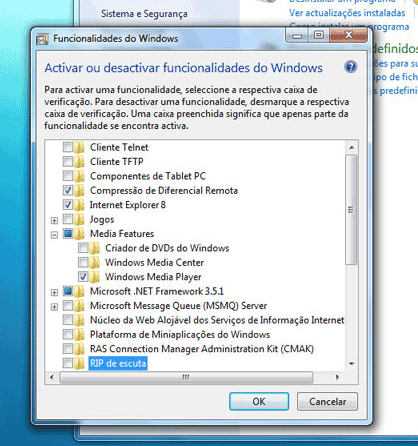Tick the RIP de escuta checkbox
Screen dimensions: 418x446
click(68, 363)
